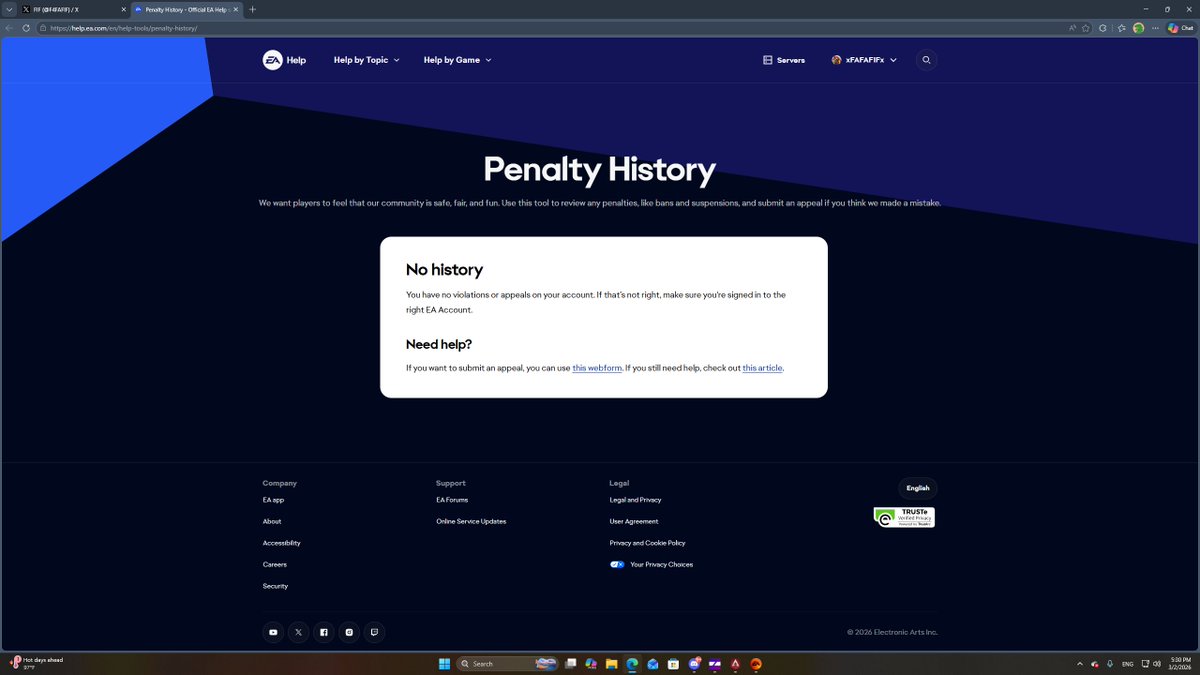Open the Mail app on the taskbar

coord(652,664)
